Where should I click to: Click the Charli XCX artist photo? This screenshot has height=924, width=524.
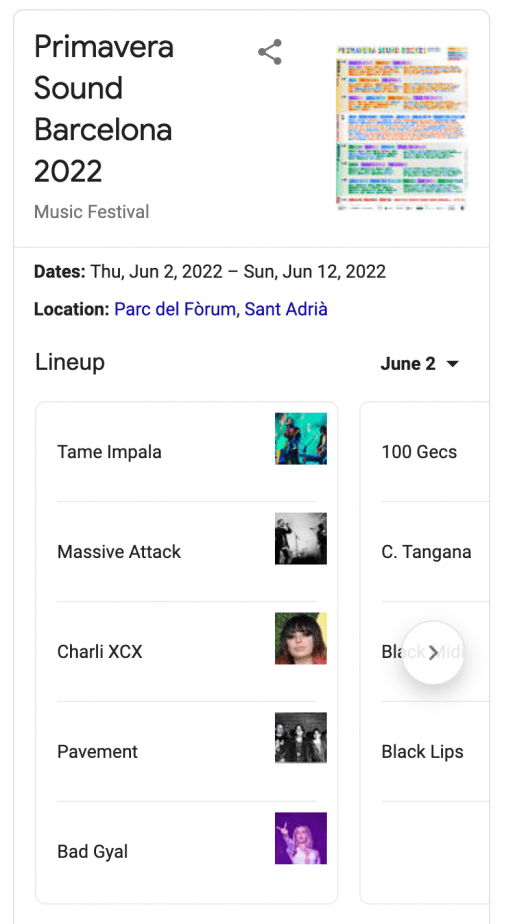(301, 638)
